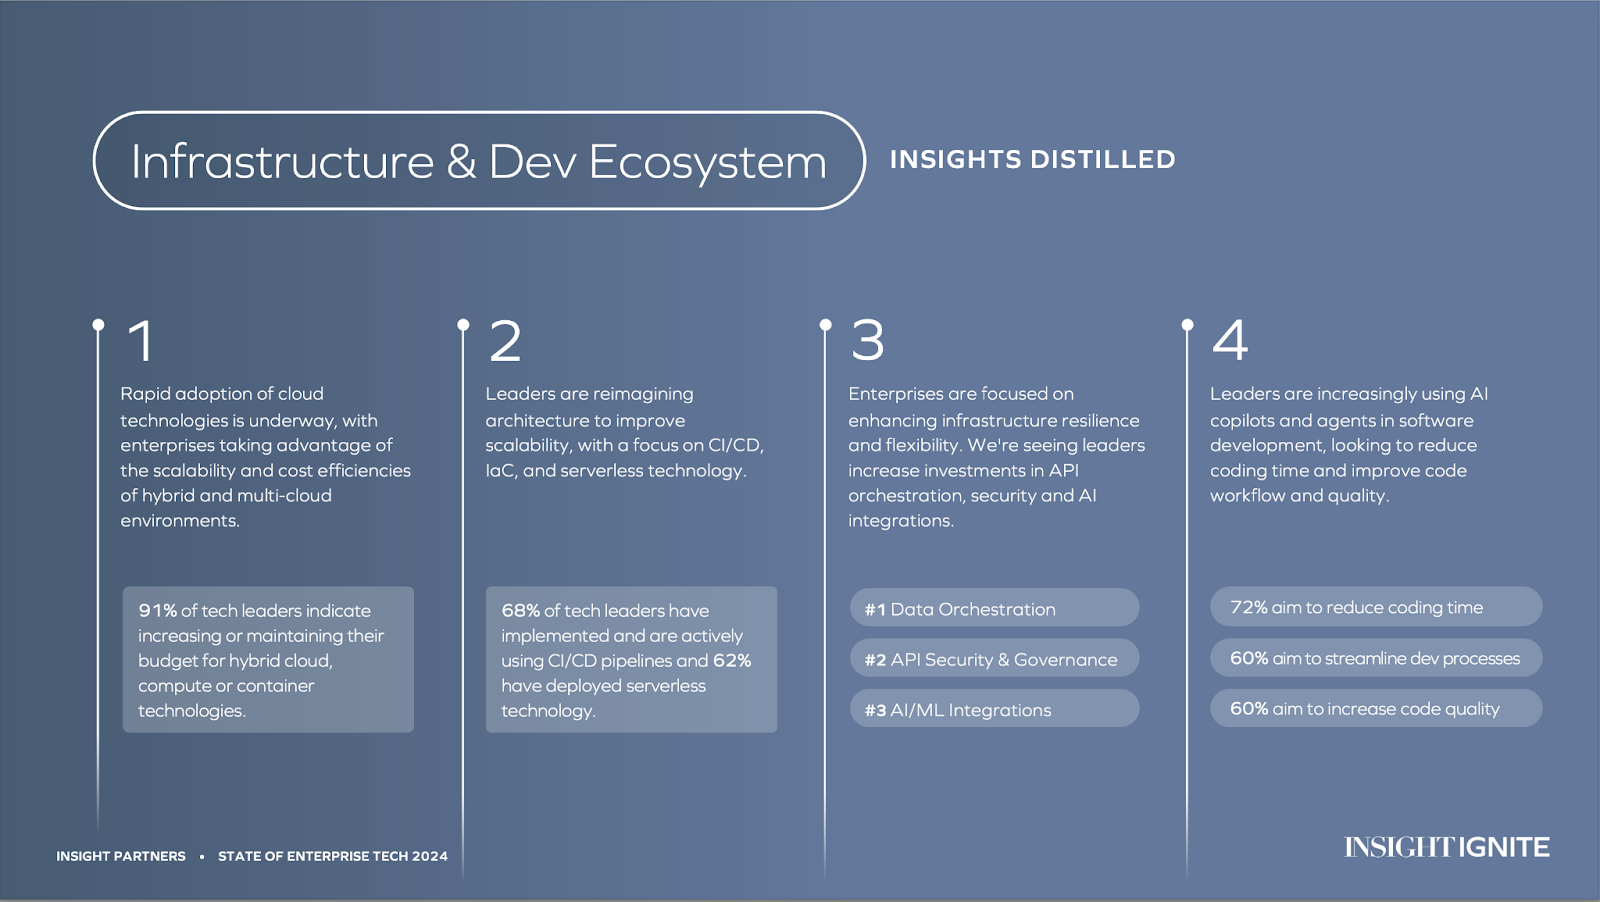Select the dot marker above section 1
Viewport: 1600px width, 902px height.
click(x=98, y=325)
